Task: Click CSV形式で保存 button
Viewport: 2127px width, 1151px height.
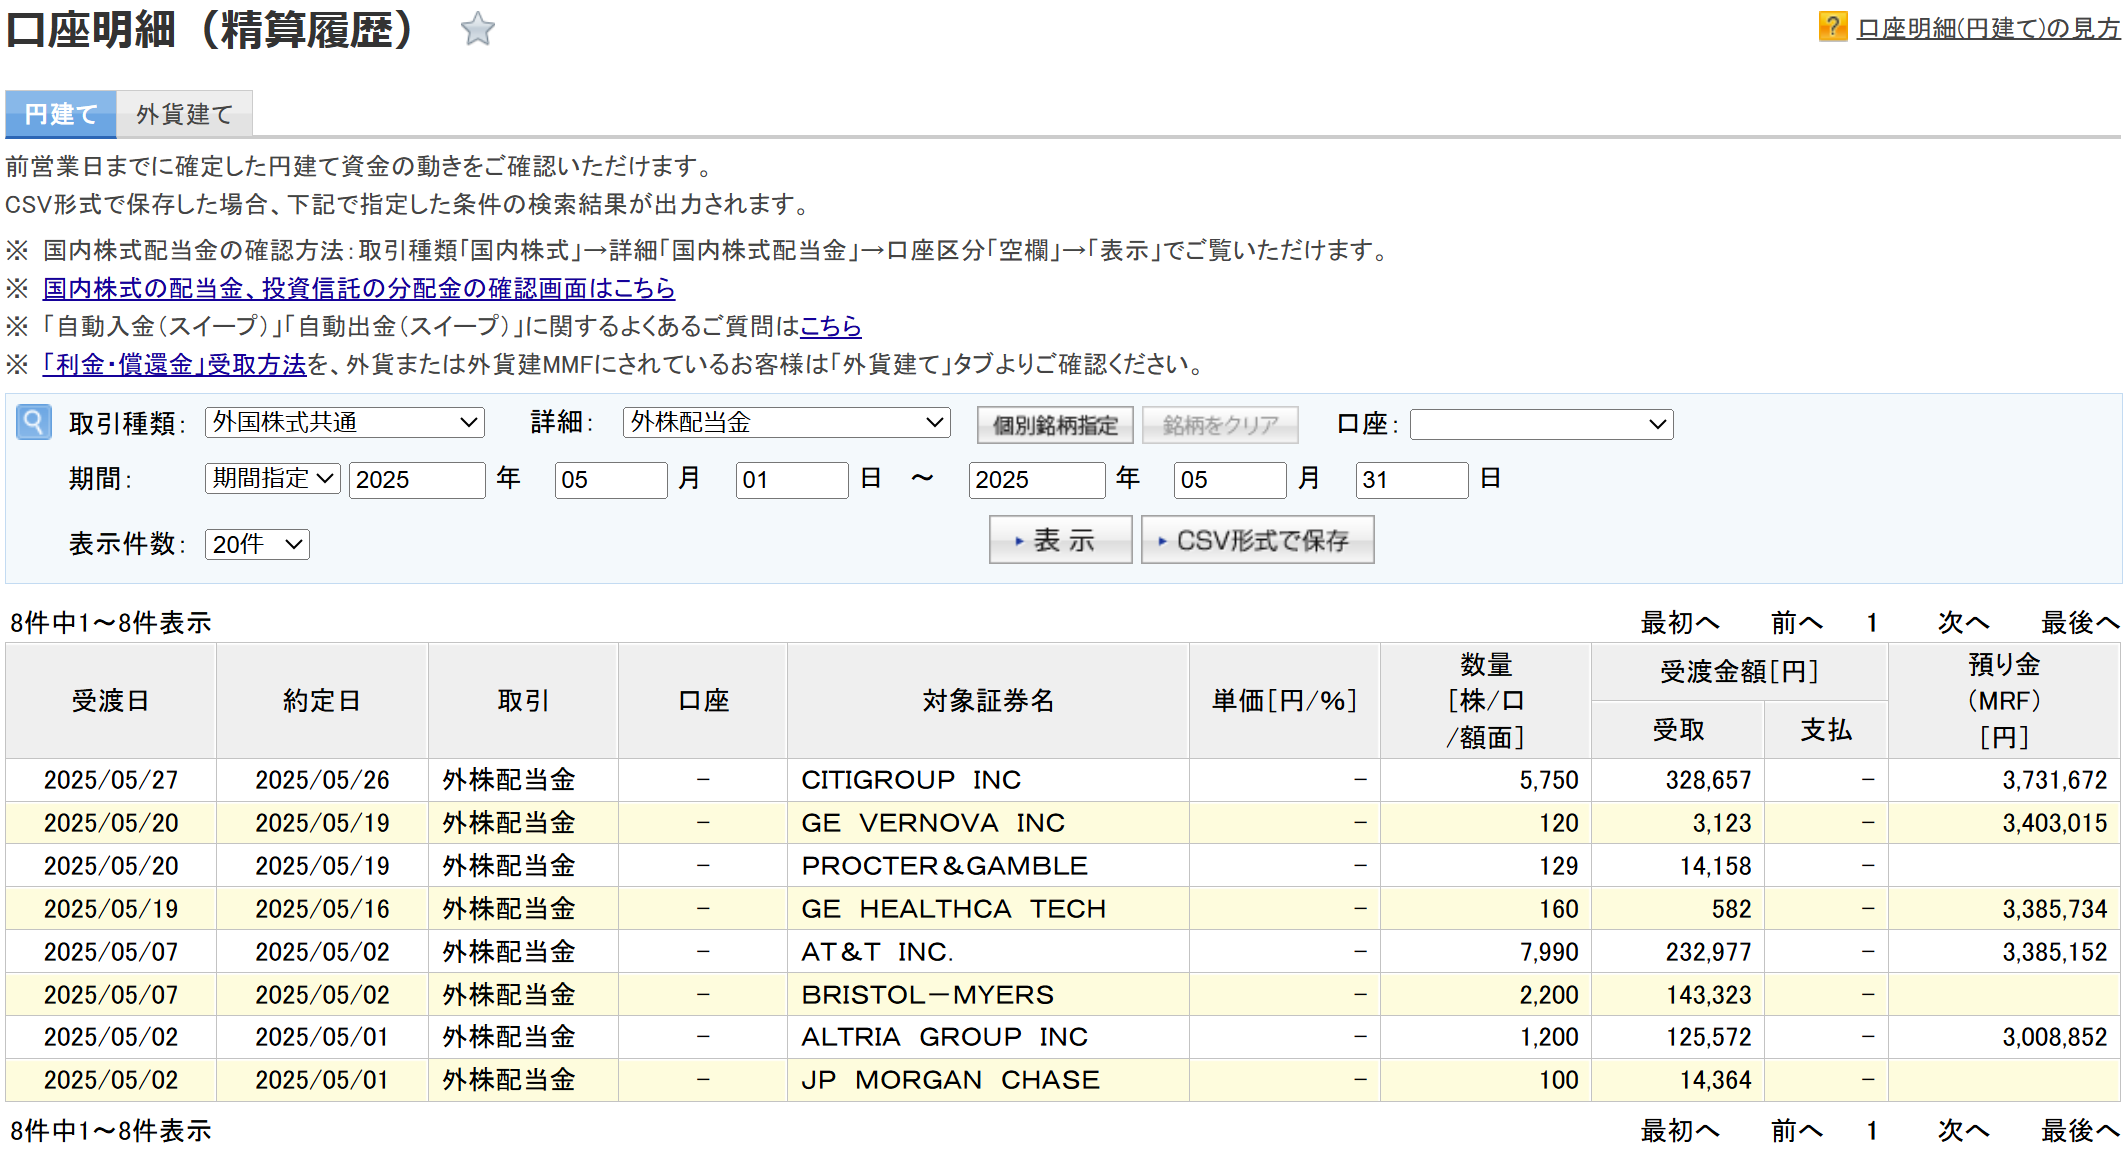Action: [x=1258, y=540]
